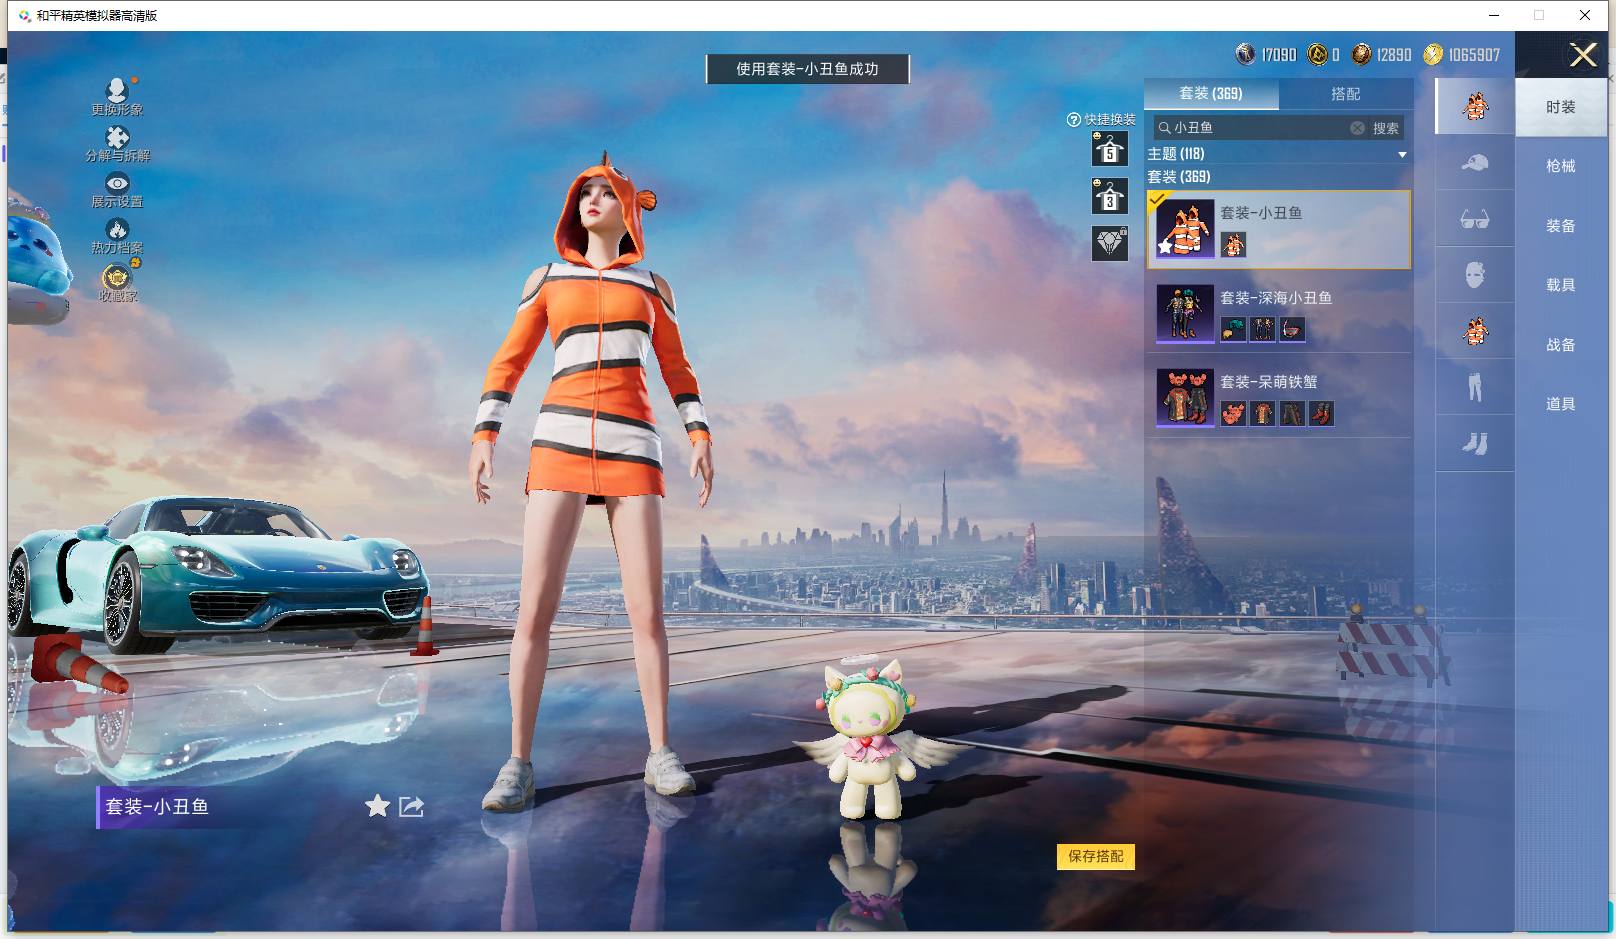
Task: Switch to the 搭配 tab
Action: pos(1346,93)
